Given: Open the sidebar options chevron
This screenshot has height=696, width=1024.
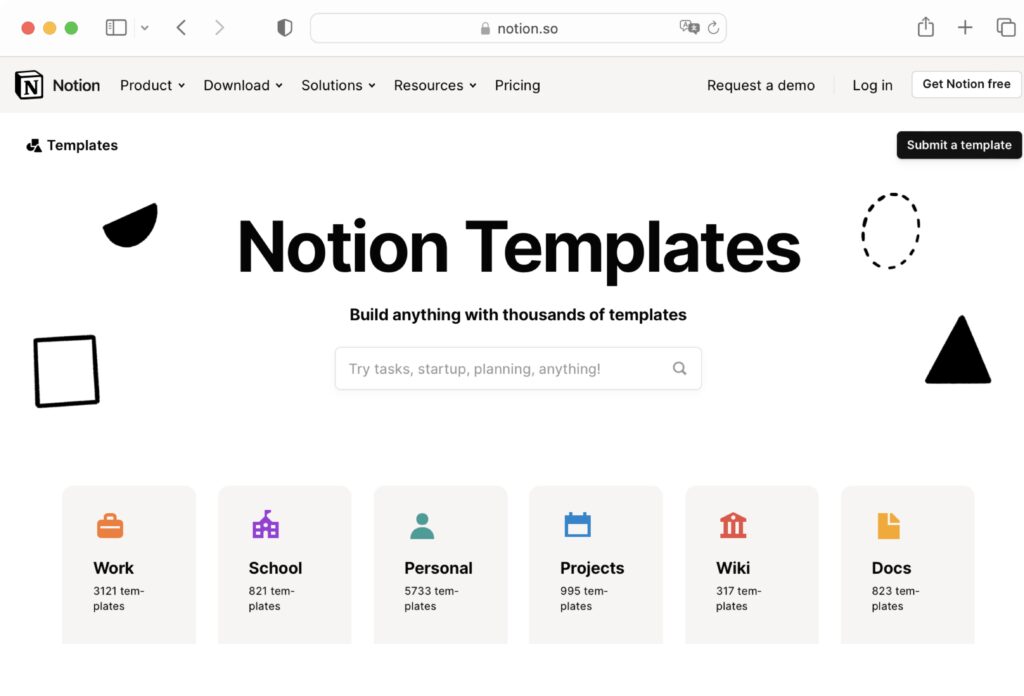Looking at the screenshot, I should click(144, 28).
